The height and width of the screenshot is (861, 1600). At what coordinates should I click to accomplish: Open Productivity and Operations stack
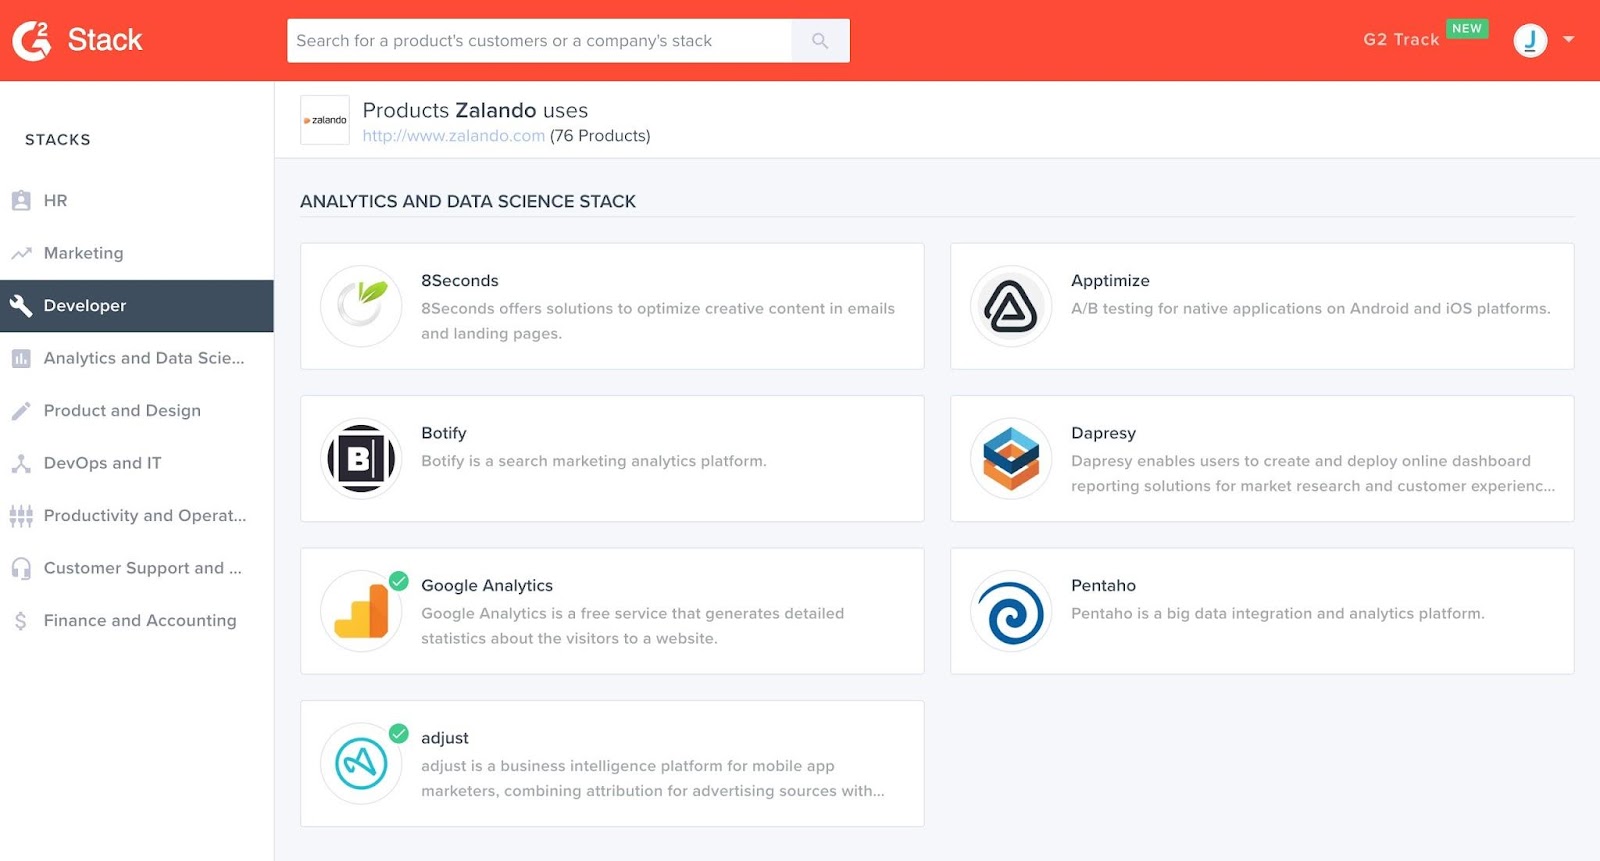tap(137, 516)
